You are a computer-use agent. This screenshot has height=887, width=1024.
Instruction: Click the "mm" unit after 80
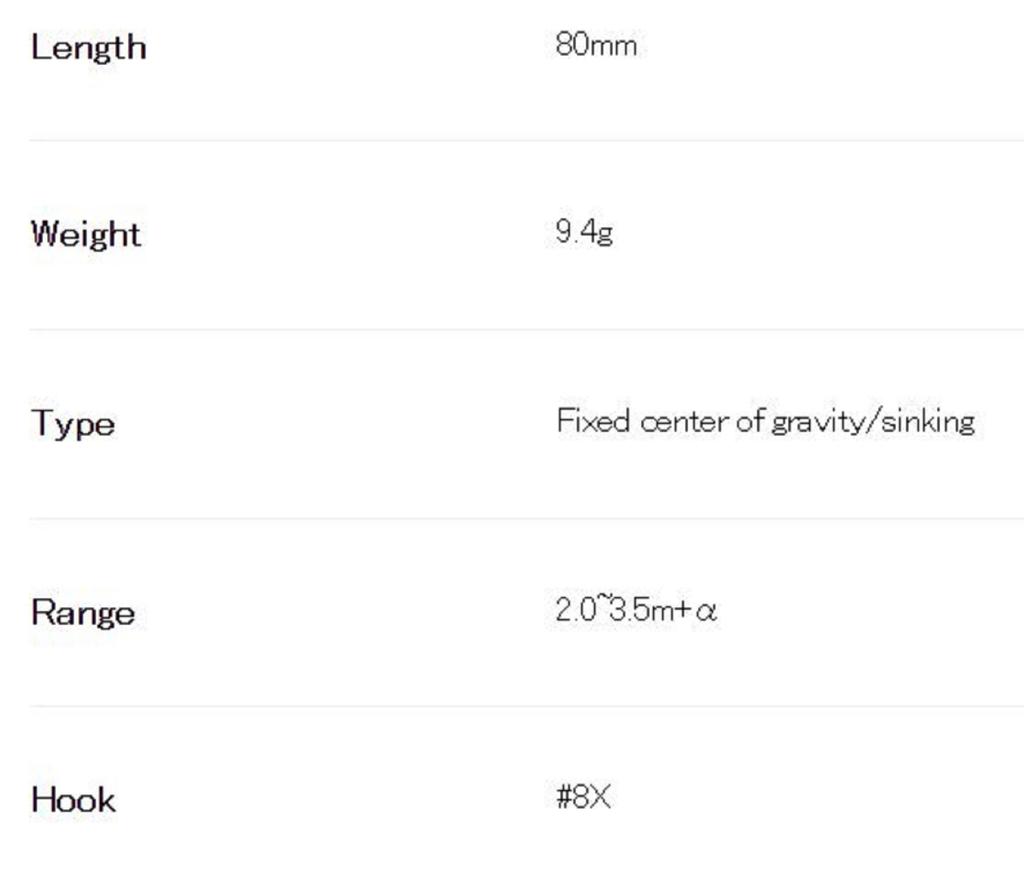pos(612,46)
